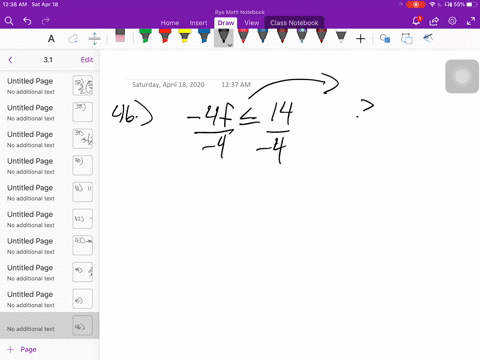Tap the status bar clock 12:38 AM
Viewport: 480px width, 360px height.
point(15,4)
